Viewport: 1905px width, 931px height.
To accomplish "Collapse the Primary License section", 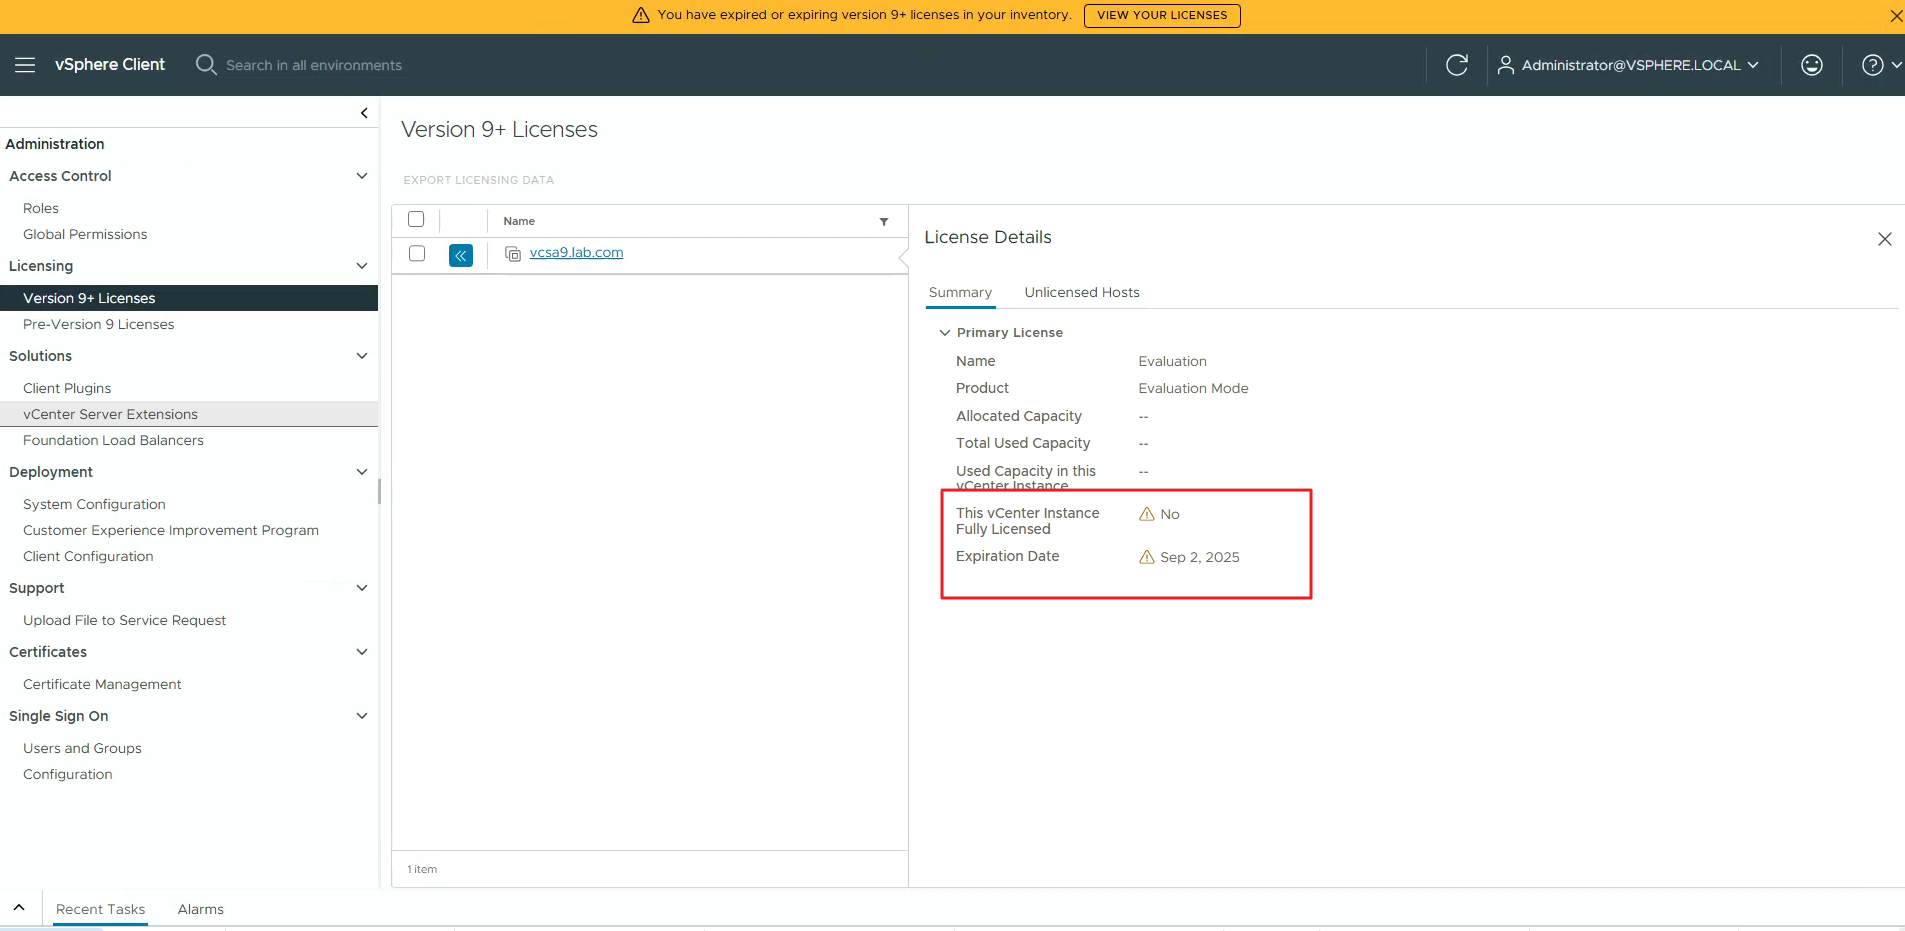I will [945, 333].
